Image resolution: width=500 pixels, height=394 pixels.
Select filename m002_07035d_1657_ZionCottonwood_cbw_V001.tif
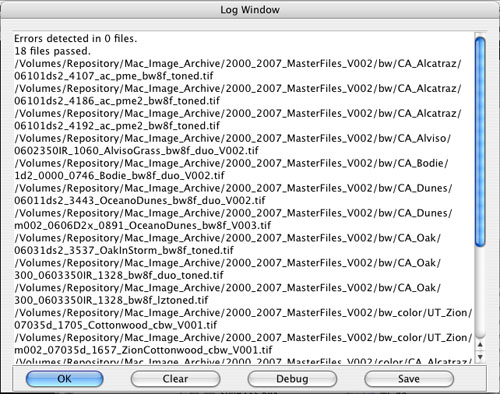pos(143,350)
